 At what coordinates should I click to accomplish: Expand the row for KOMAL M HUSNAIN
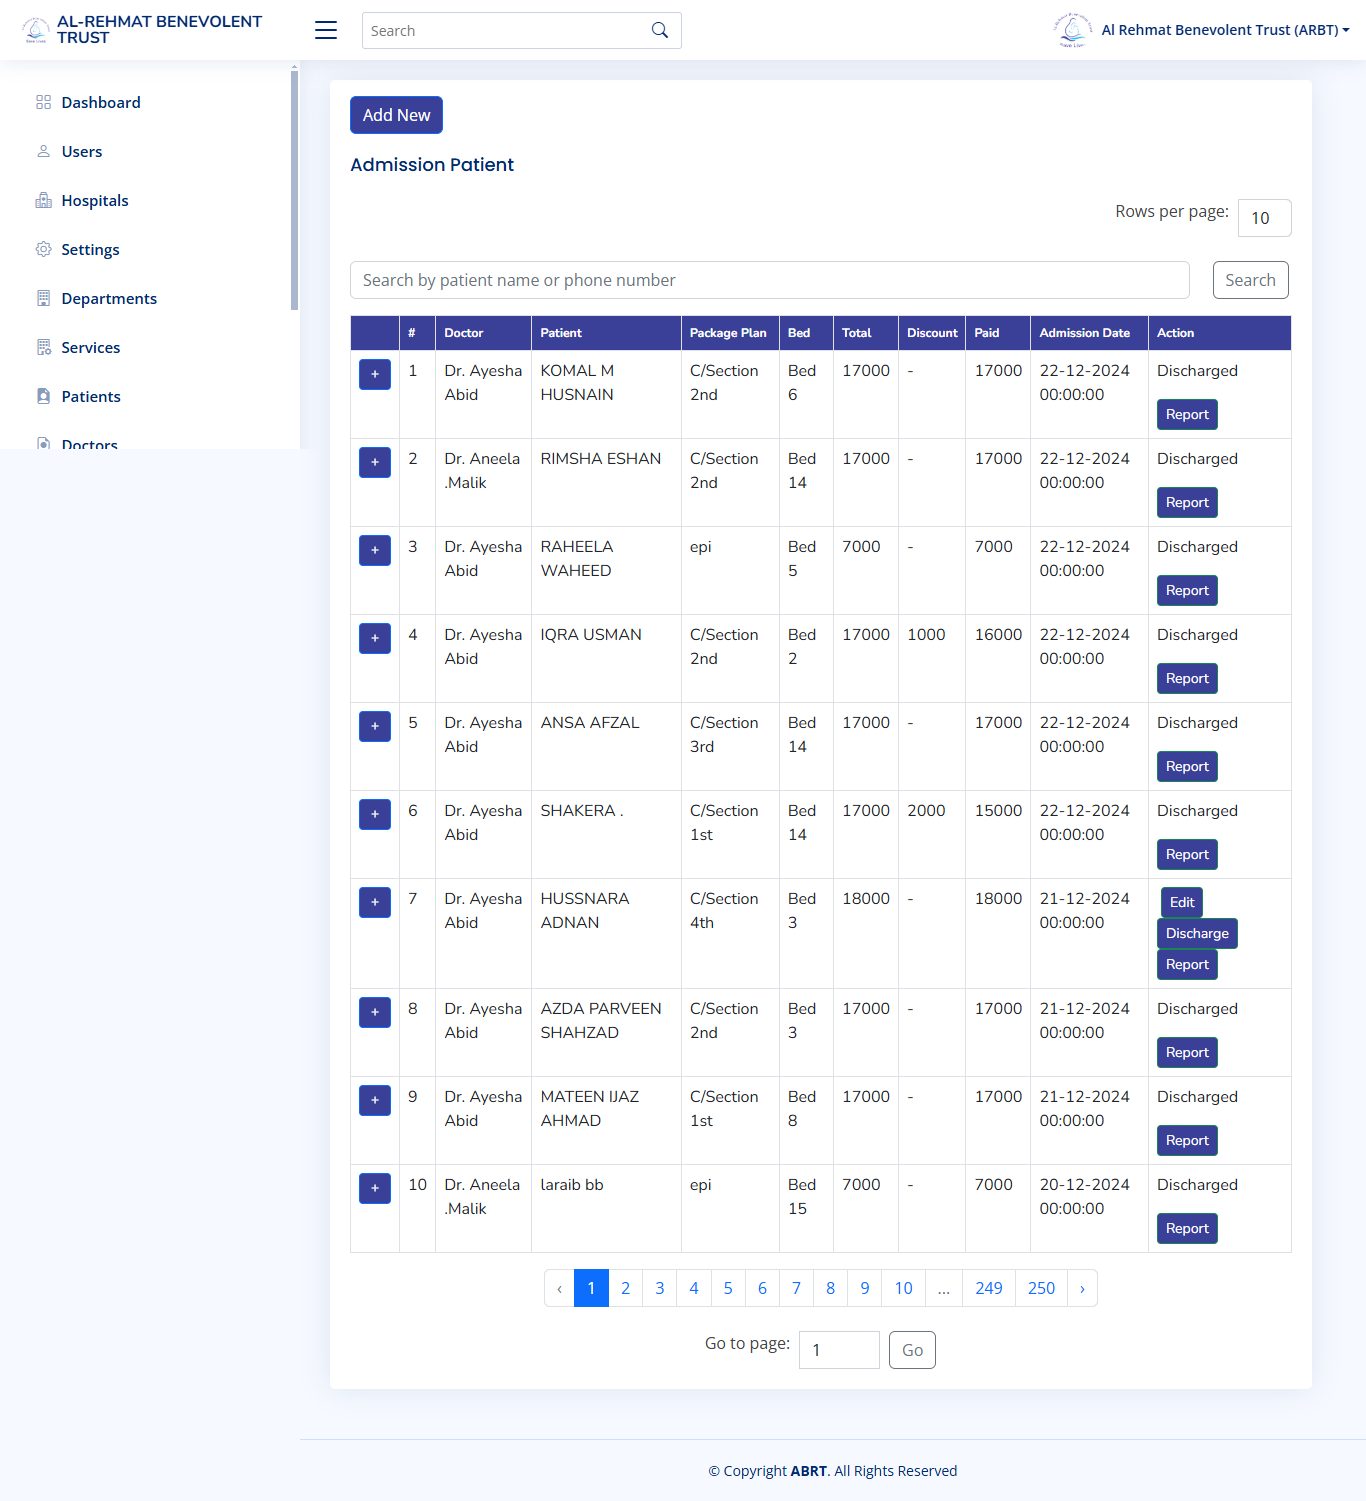374,374
